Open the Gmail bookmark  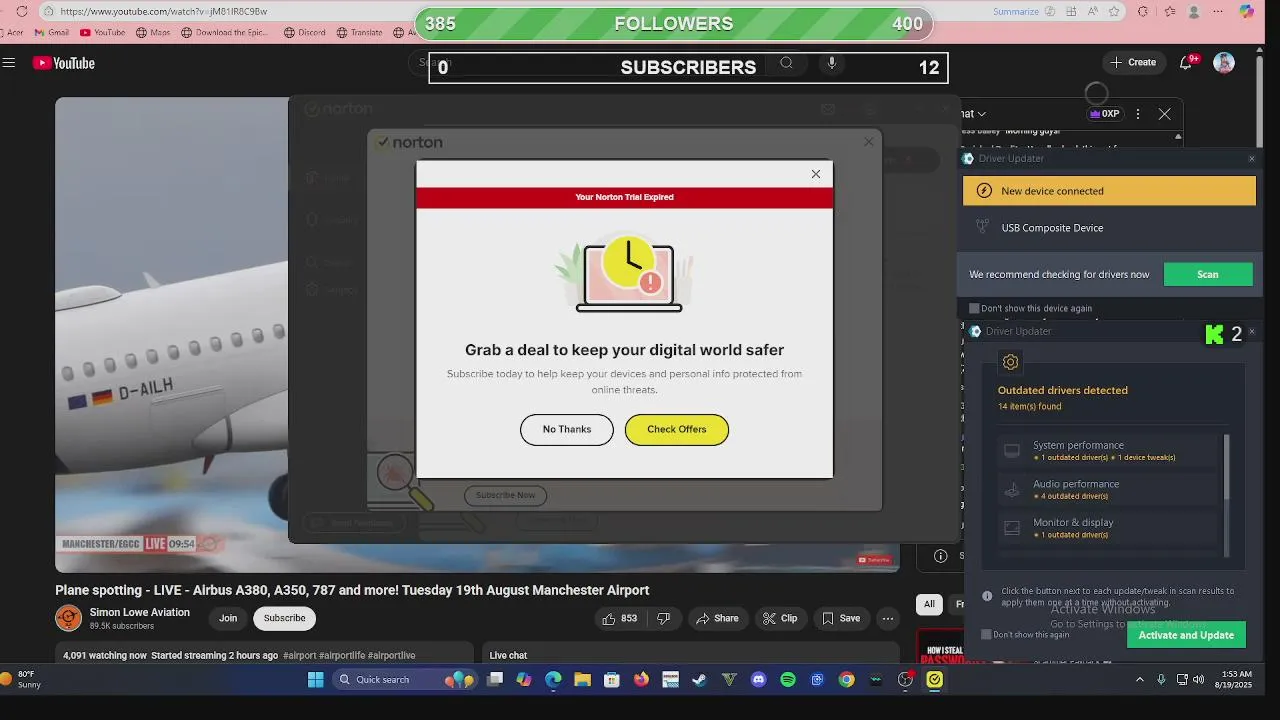click(x=51, y=32)
